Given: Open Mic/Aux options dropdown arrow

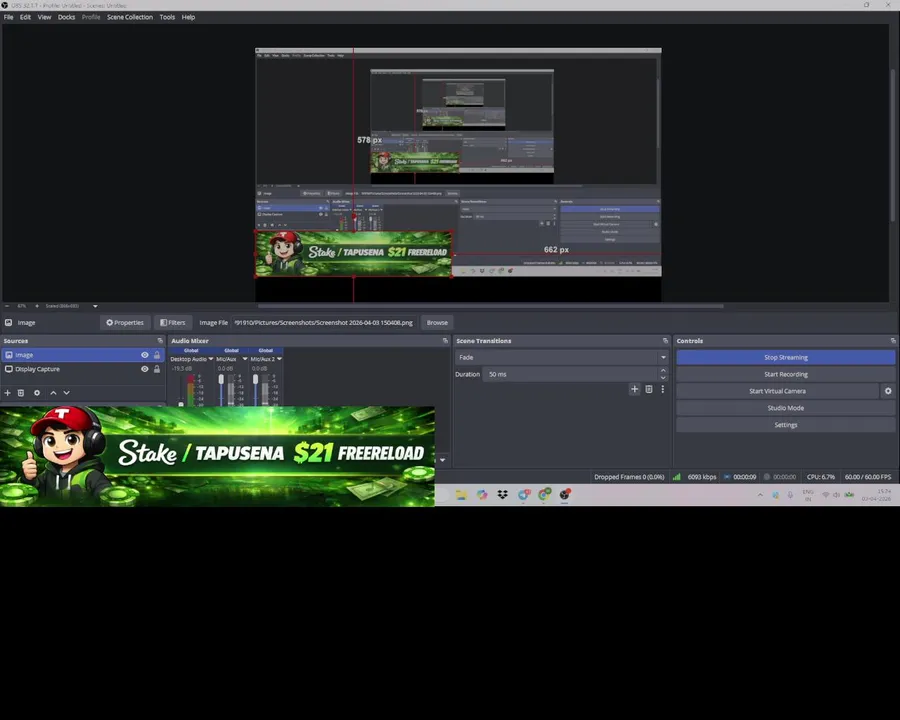Looking at the screenshot, I should (245, 359).
